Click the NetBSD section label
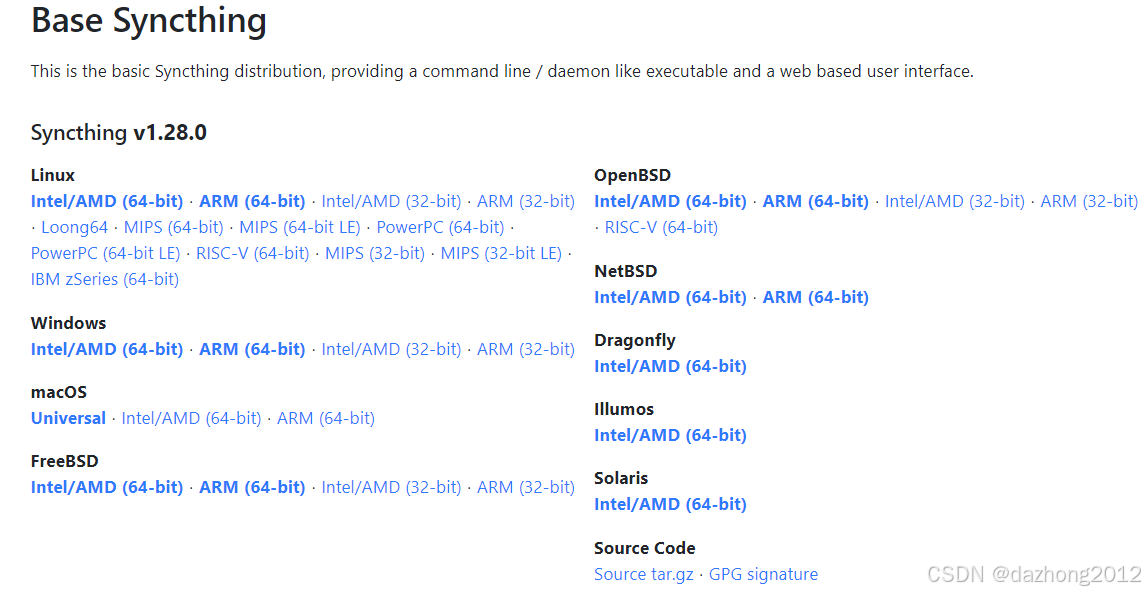 626,271
